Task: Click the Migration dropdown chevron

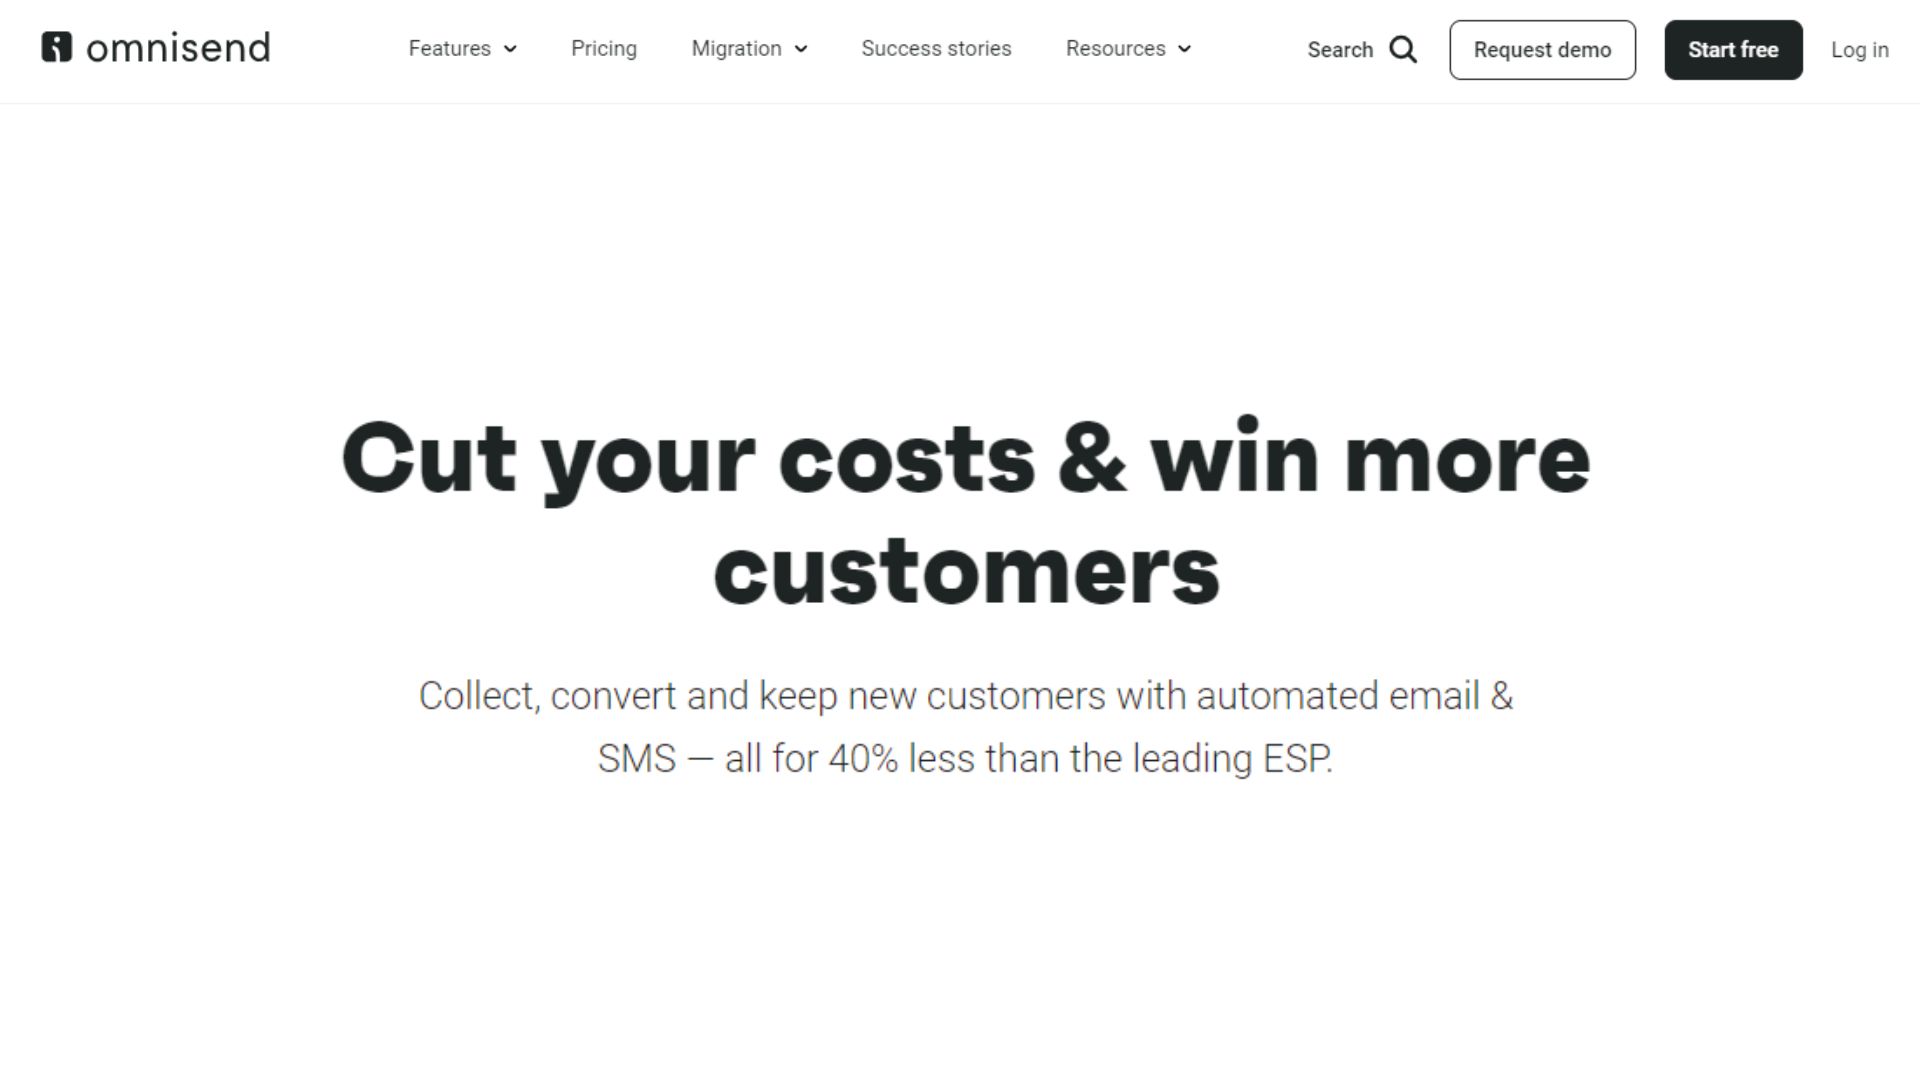Action: [802, 49]
